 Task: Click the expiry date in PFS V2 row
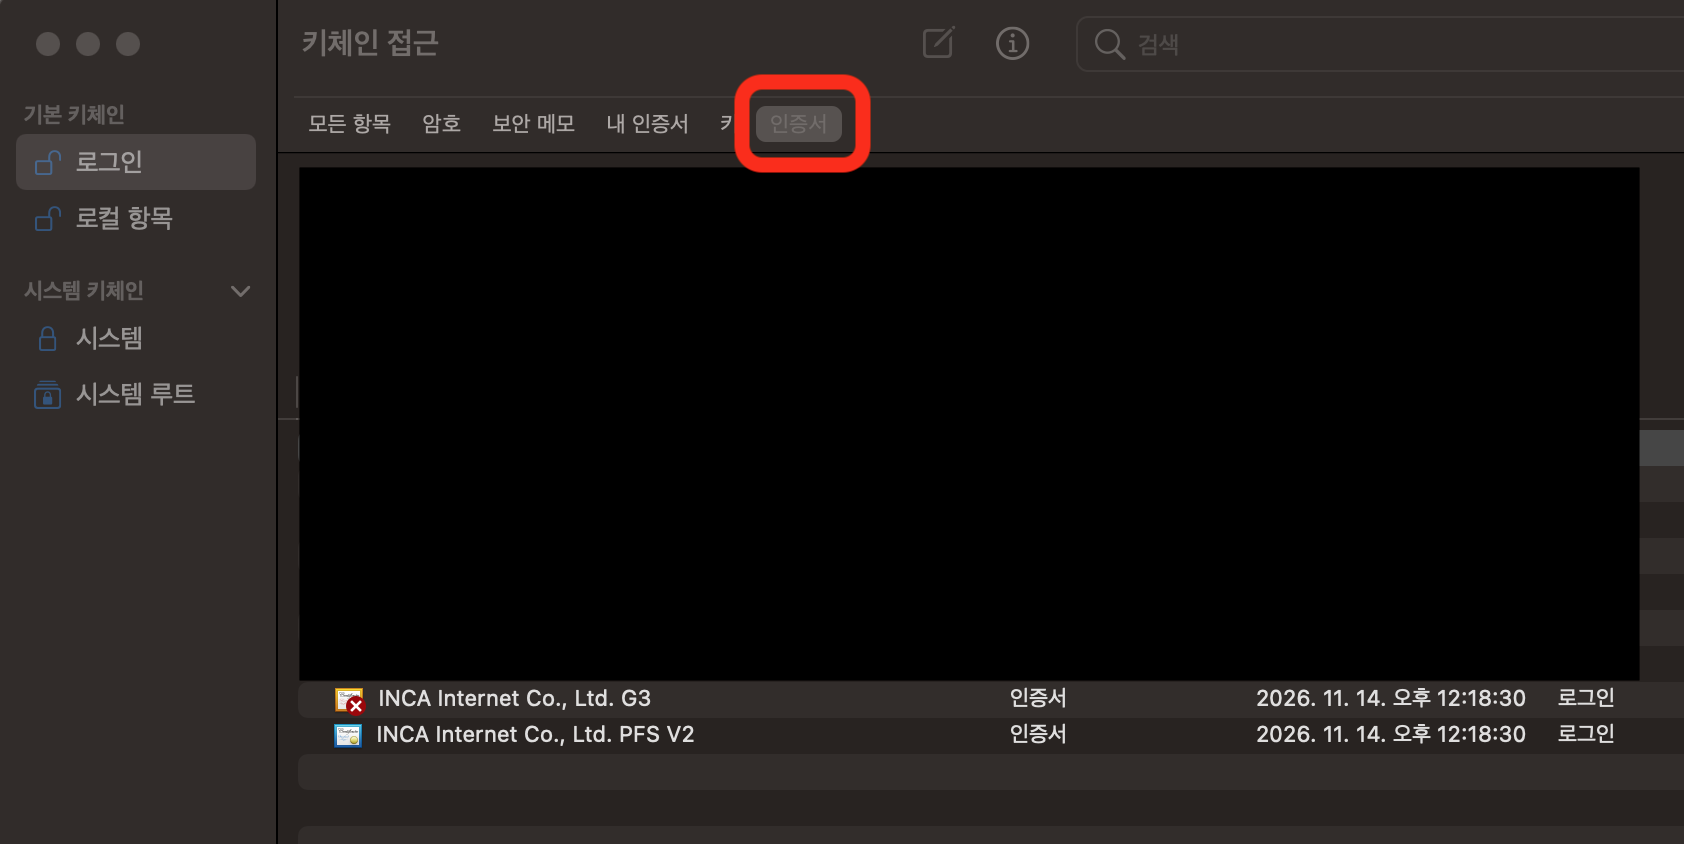click(1391, 734)
